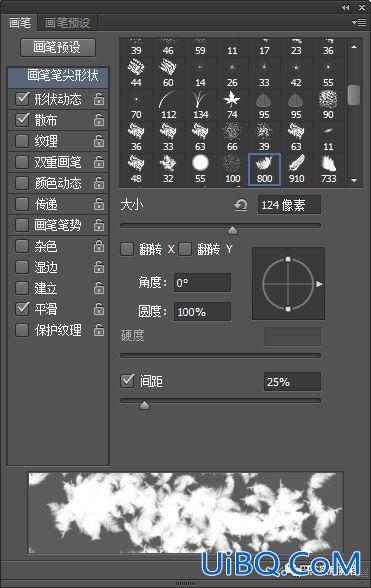Viewport: 371px width, 588px height.
Task: Toggle the lock icon for 杂色
Action: point(99,246)
